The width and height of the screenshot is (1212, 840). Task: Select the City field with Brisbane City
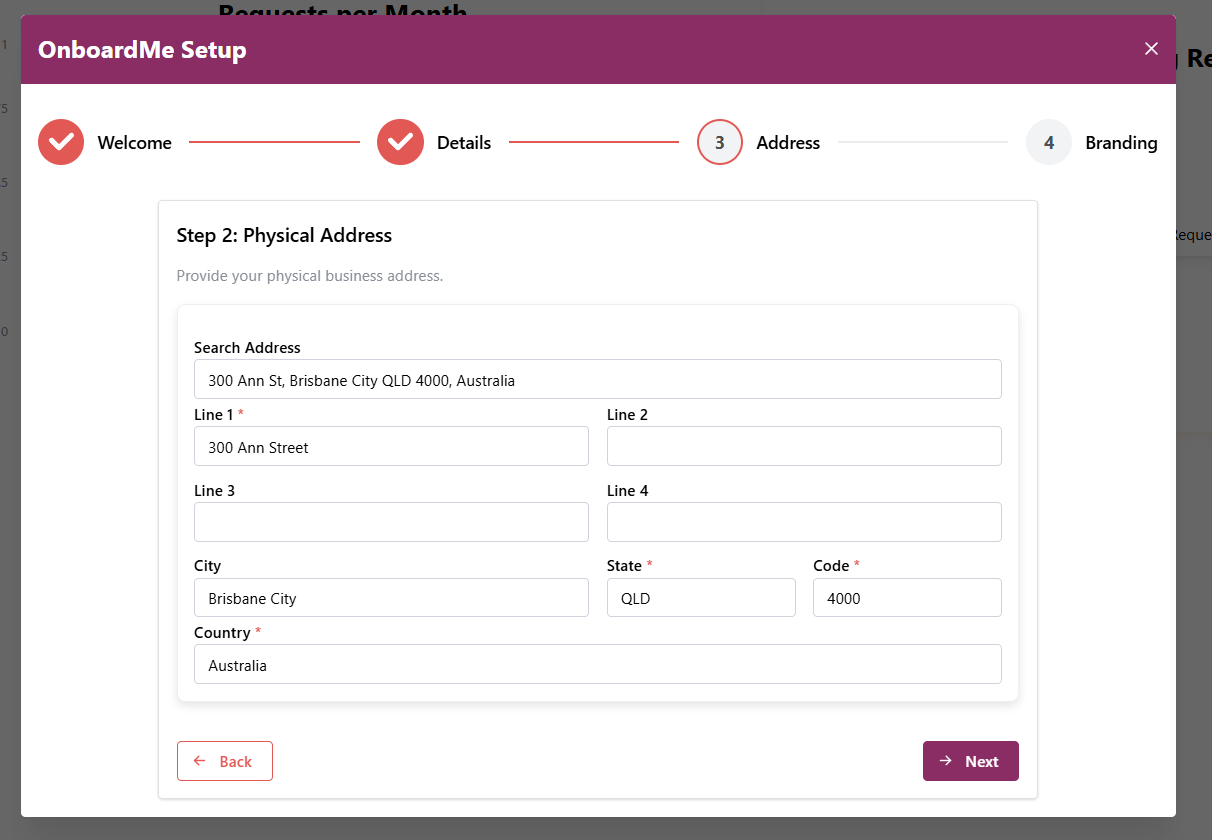tap(391, 598)
